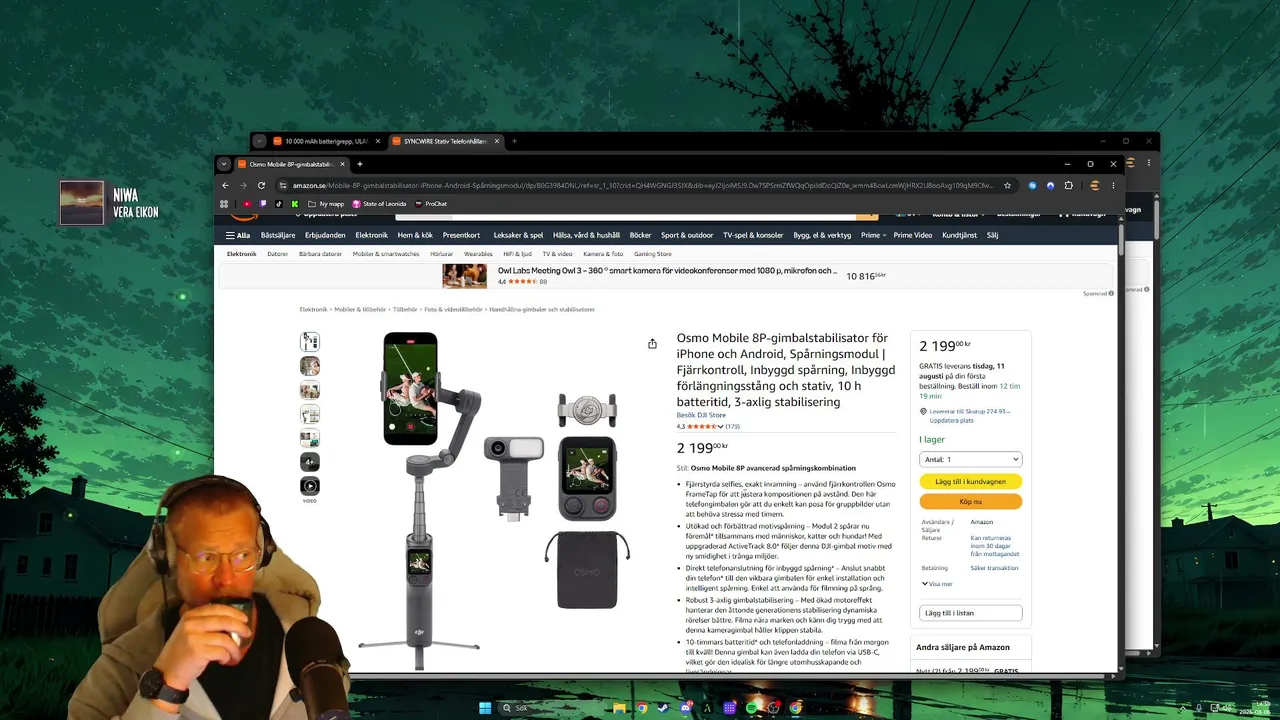Screen dimensions: 1280x720
Task: Select the Osmo Mobile 8P-gimbalstabilisator tab
Action: pyautogui.click(x=291, y=164)
